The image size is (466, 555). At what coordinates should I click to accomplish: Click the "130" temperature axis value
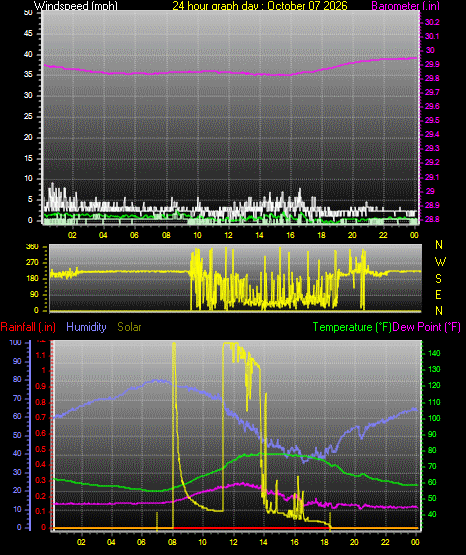coord(434,370)
